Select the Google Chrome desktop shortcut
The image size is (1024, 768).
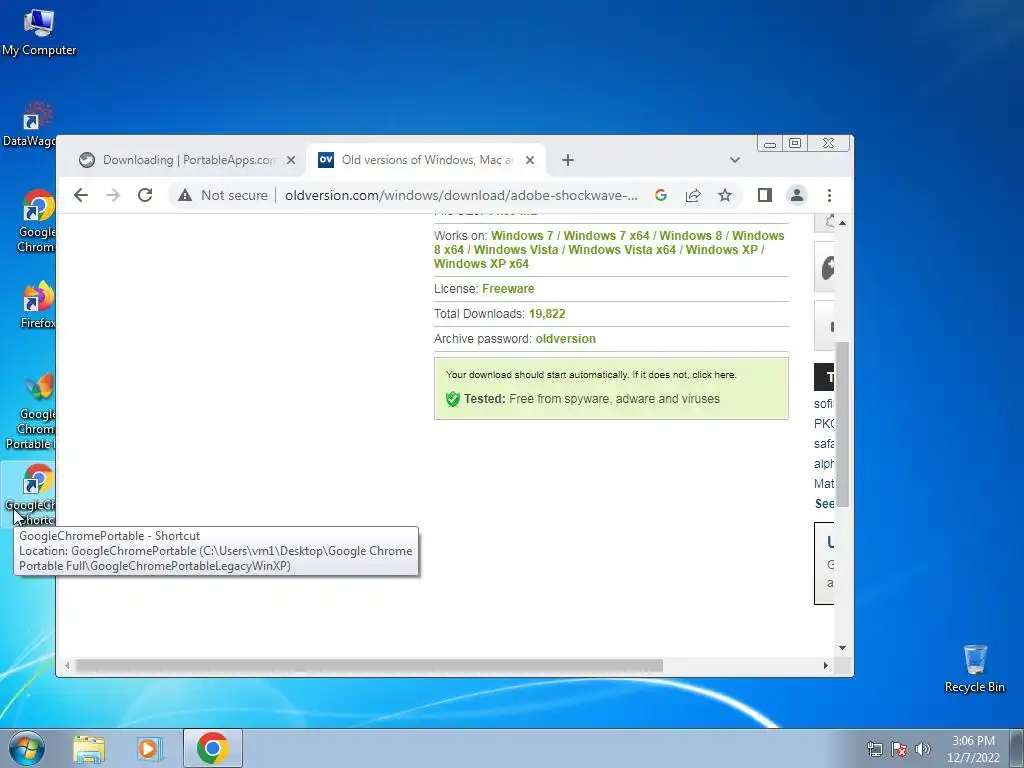(37, 221)
